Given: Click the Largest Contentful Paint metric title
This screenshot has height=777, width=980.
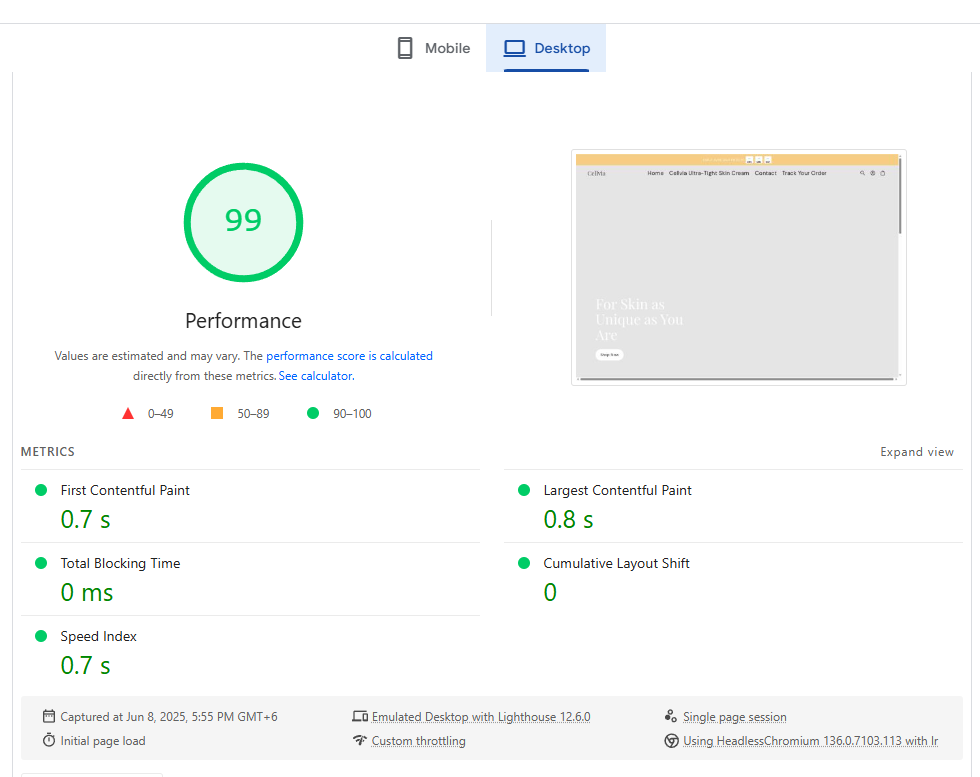Looking at the screenshot, I should 617,490.
